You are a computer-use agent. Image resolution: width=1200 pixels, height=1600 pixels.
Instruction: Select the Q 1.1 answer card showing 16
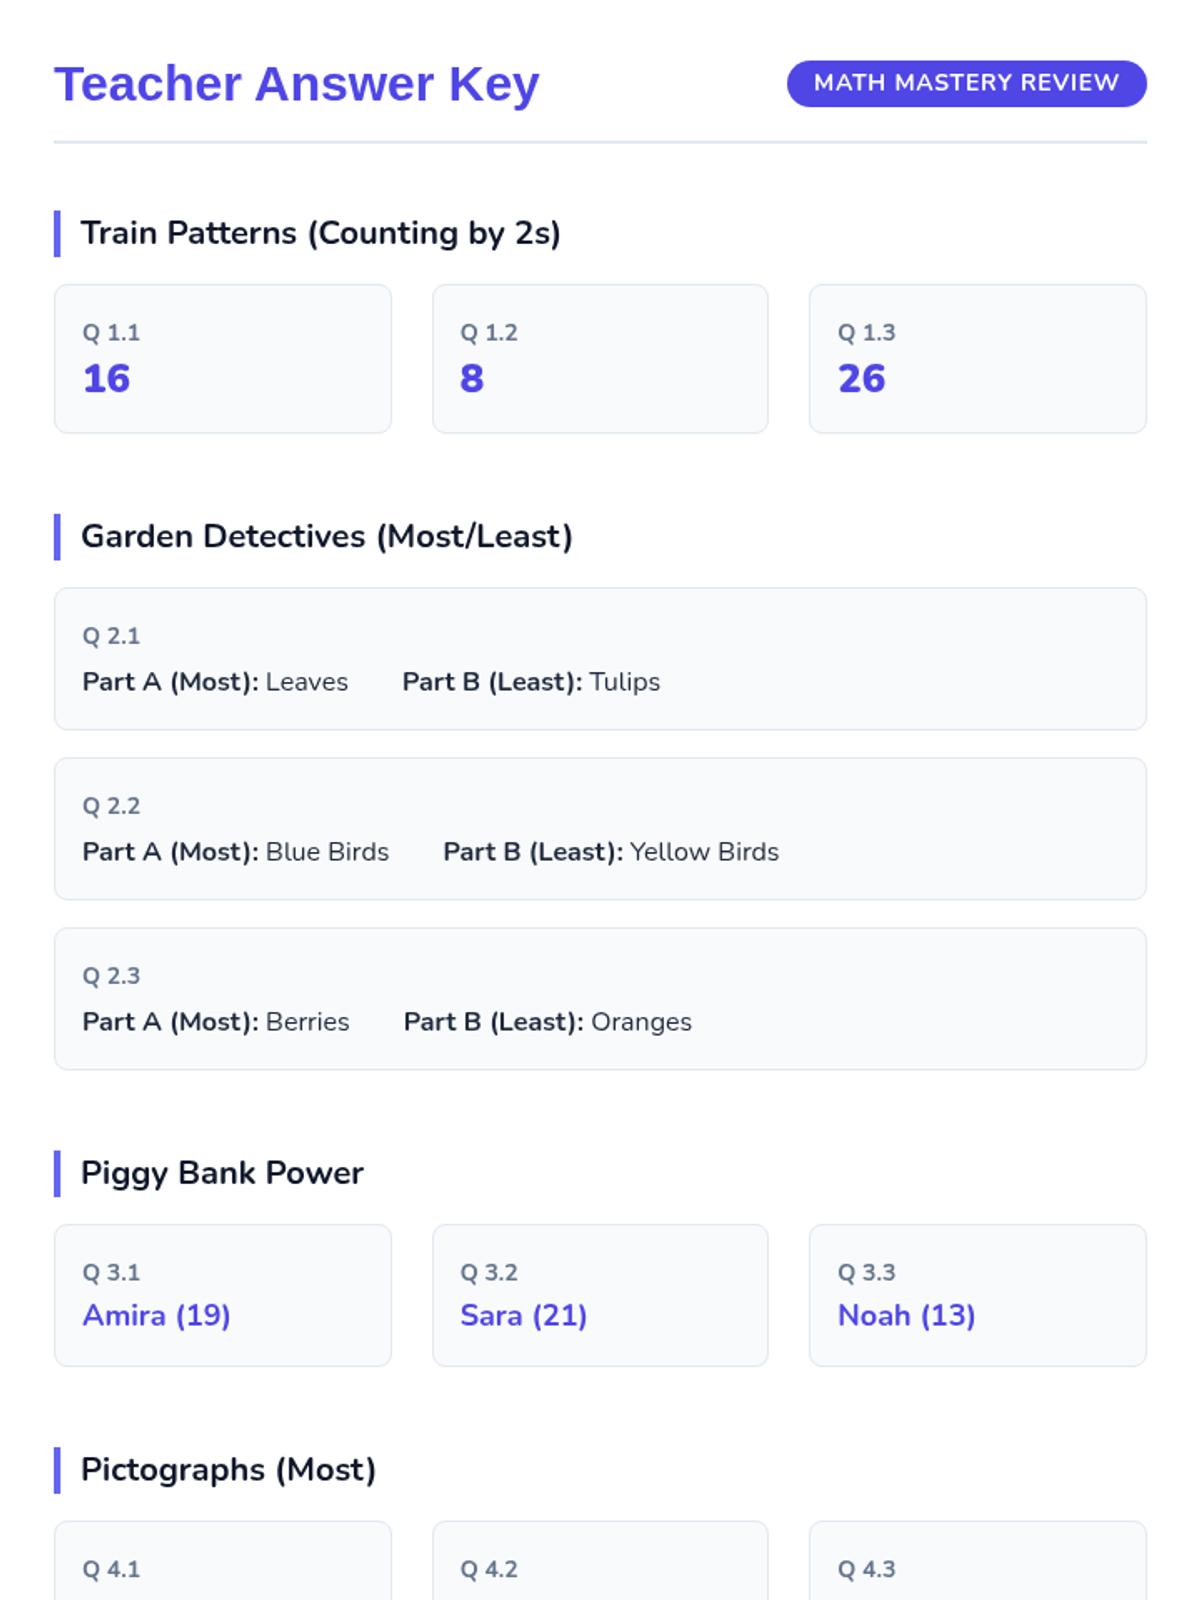[223, 359]
